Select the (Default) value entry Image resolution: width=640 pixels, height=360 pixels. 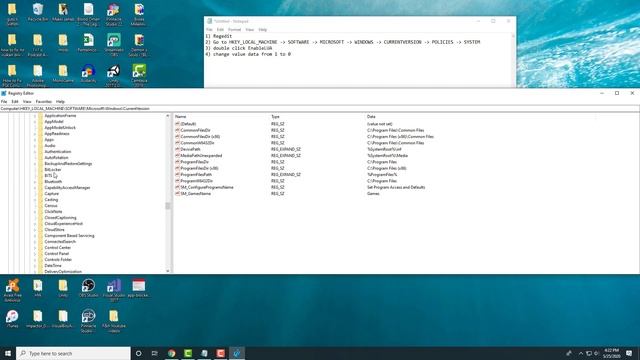pyautogui.click(x=188, y=124)
